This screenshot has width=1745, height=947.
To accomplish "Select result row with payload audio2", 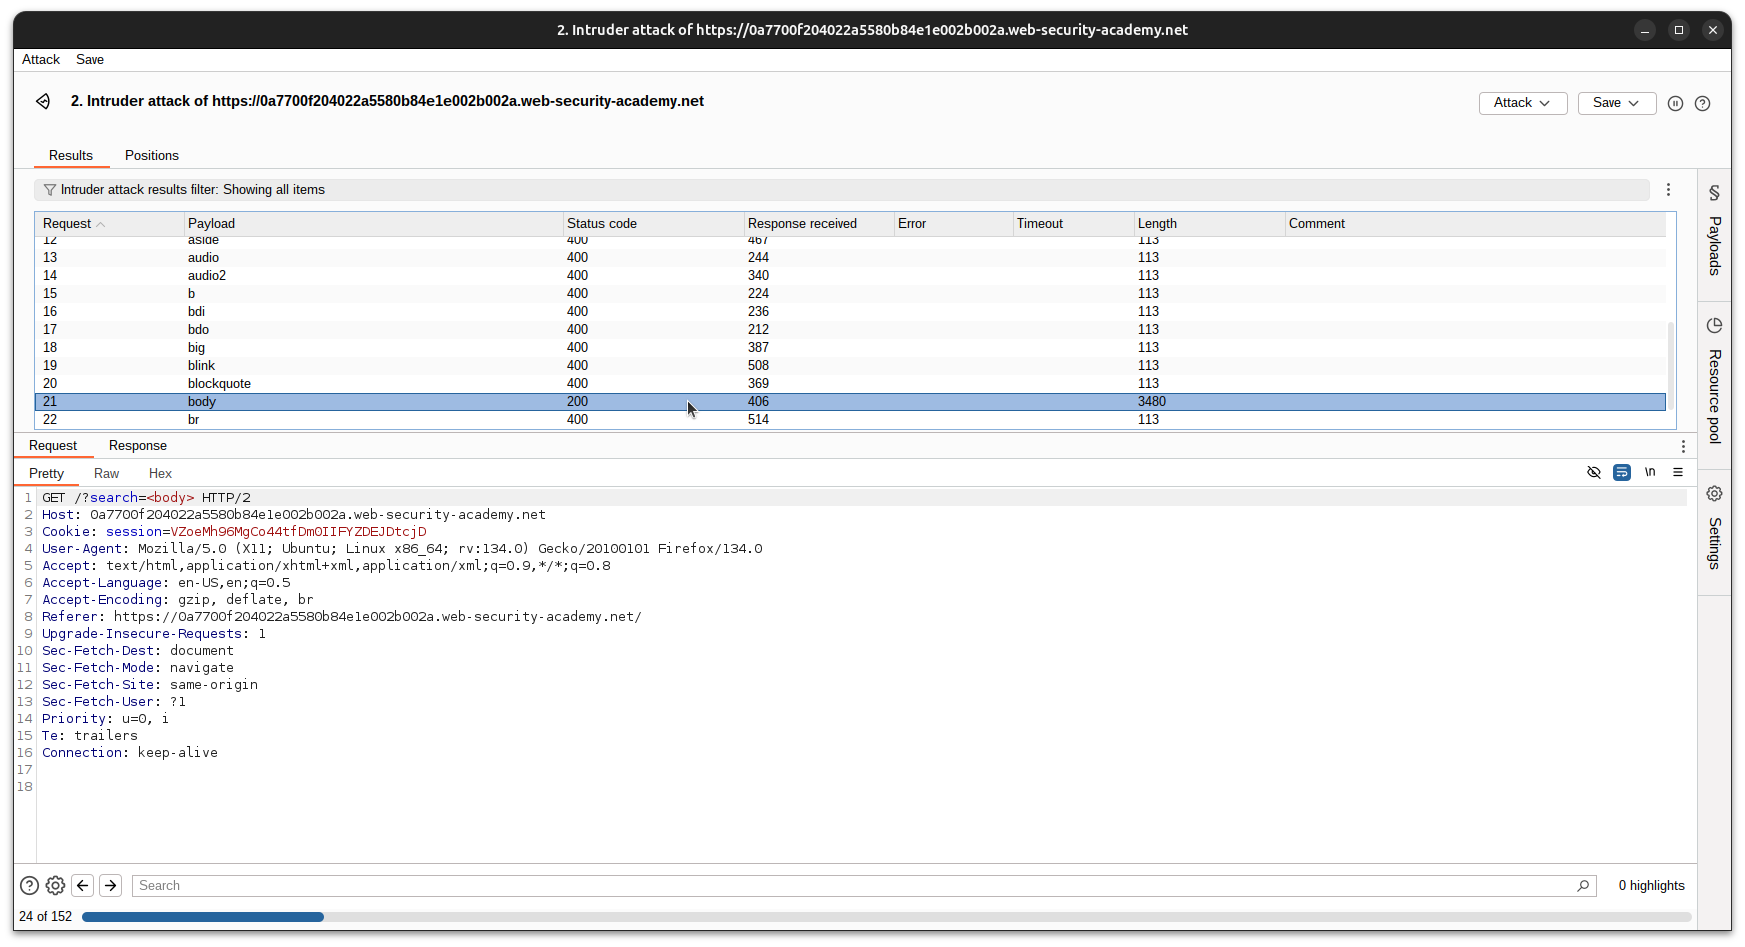I will pos(851,276).
